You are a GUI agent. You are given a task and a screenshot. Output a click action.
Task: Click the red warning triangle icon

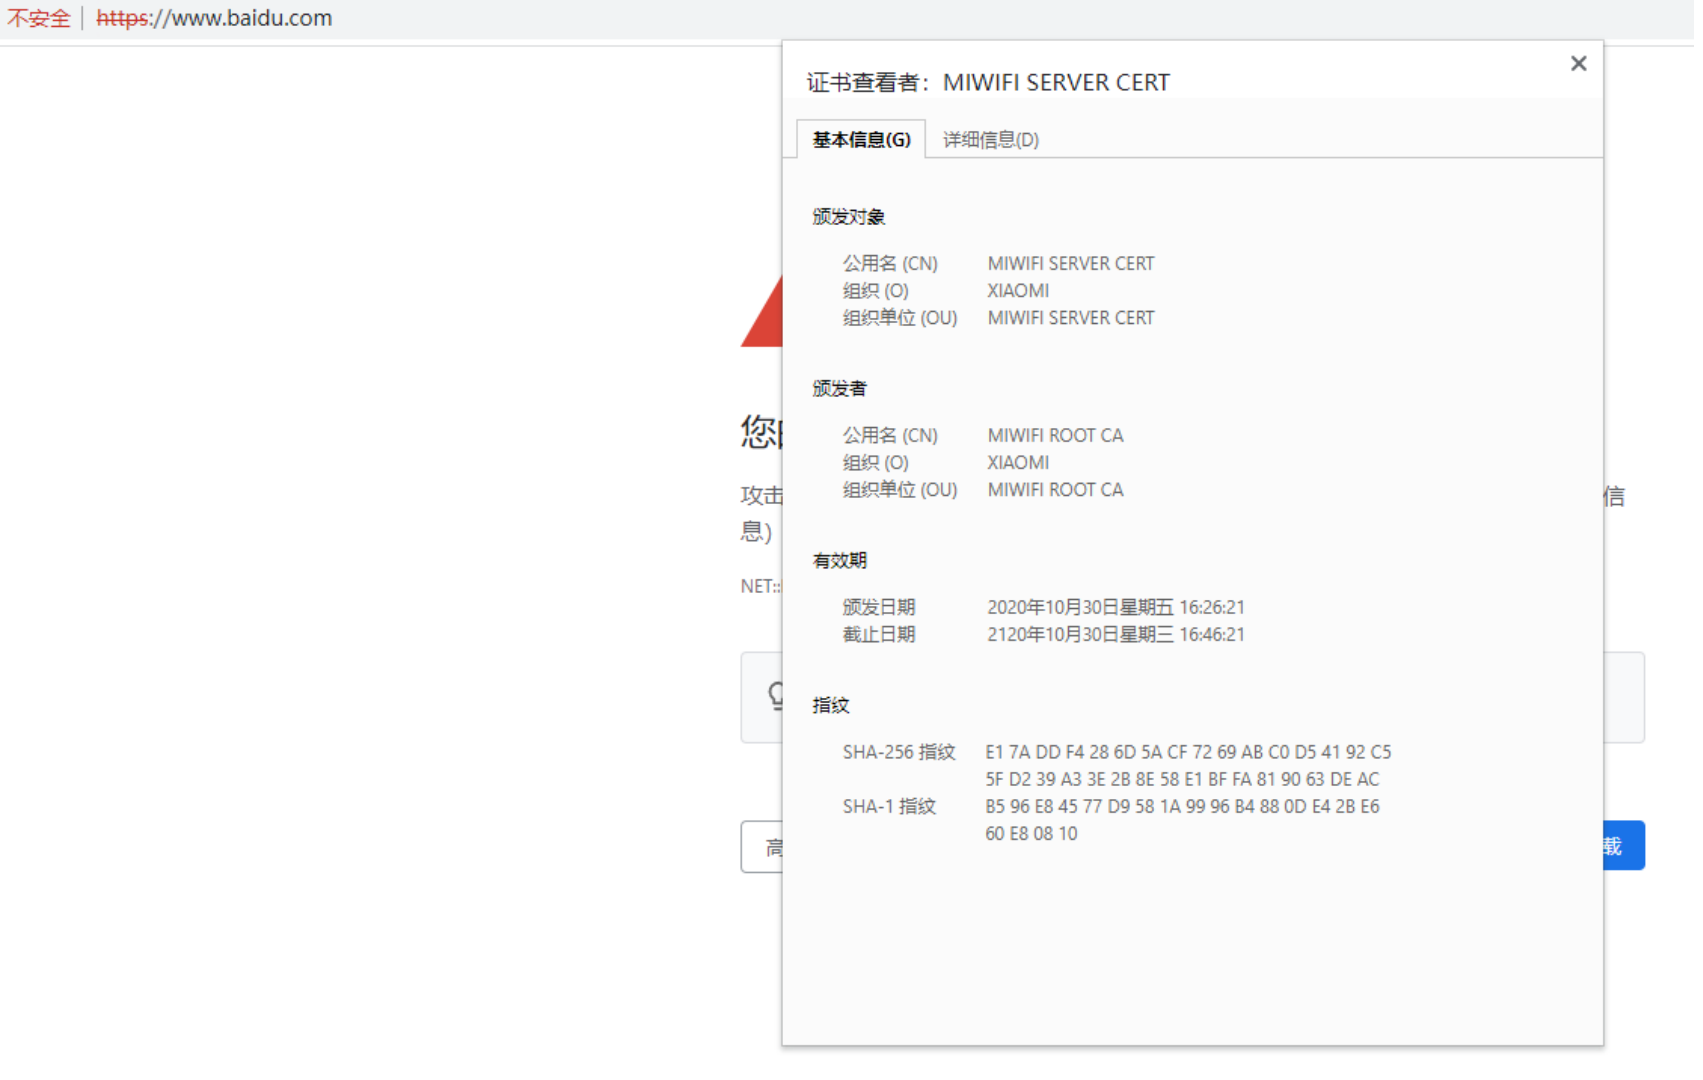764,320
